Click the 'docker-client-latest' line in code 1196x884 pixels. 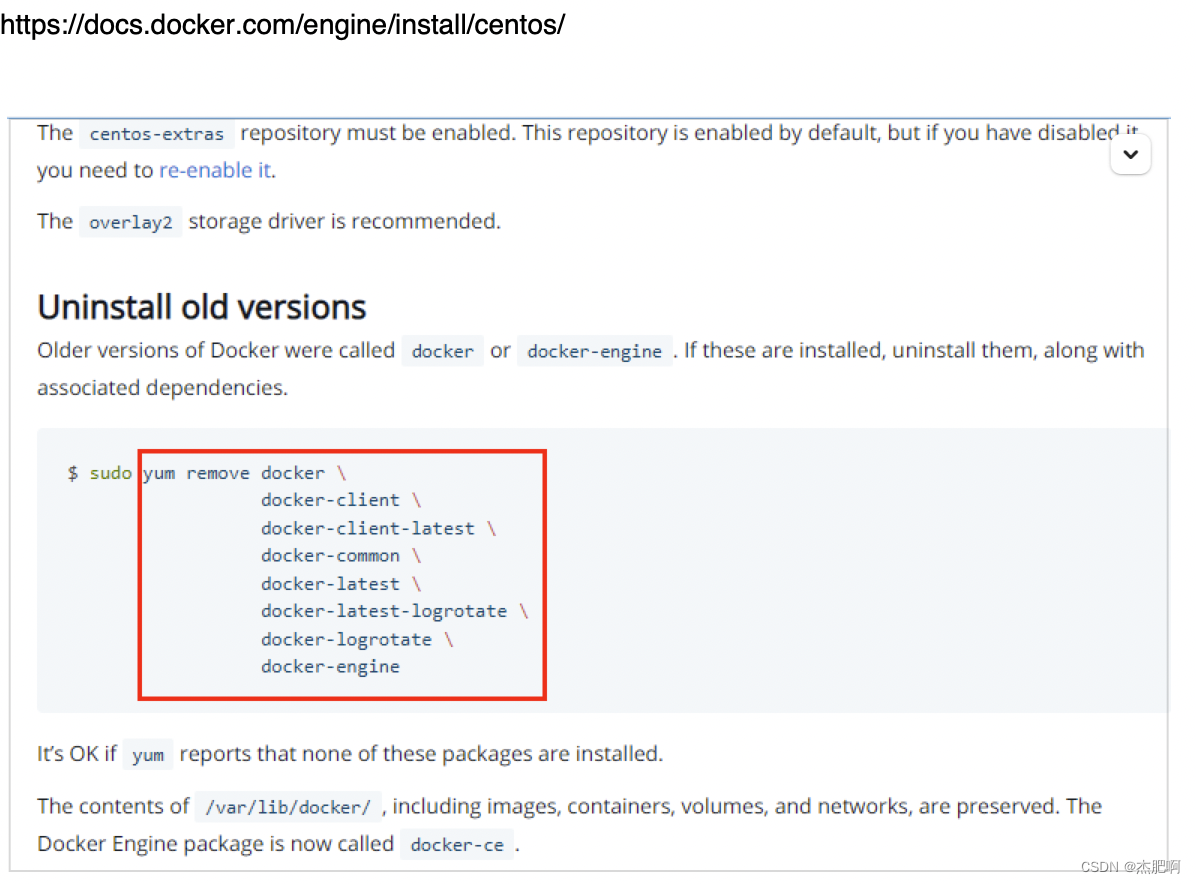point(368,529)
